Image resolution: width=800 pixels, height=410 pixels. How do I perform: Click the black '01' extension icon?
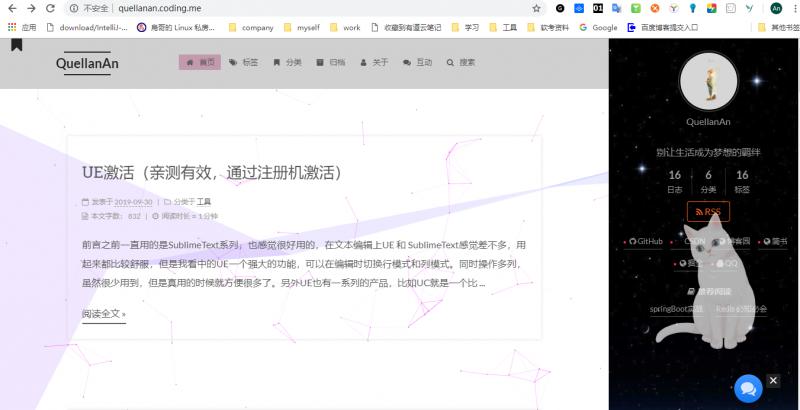pyautogui.click(x=597, y=8)
